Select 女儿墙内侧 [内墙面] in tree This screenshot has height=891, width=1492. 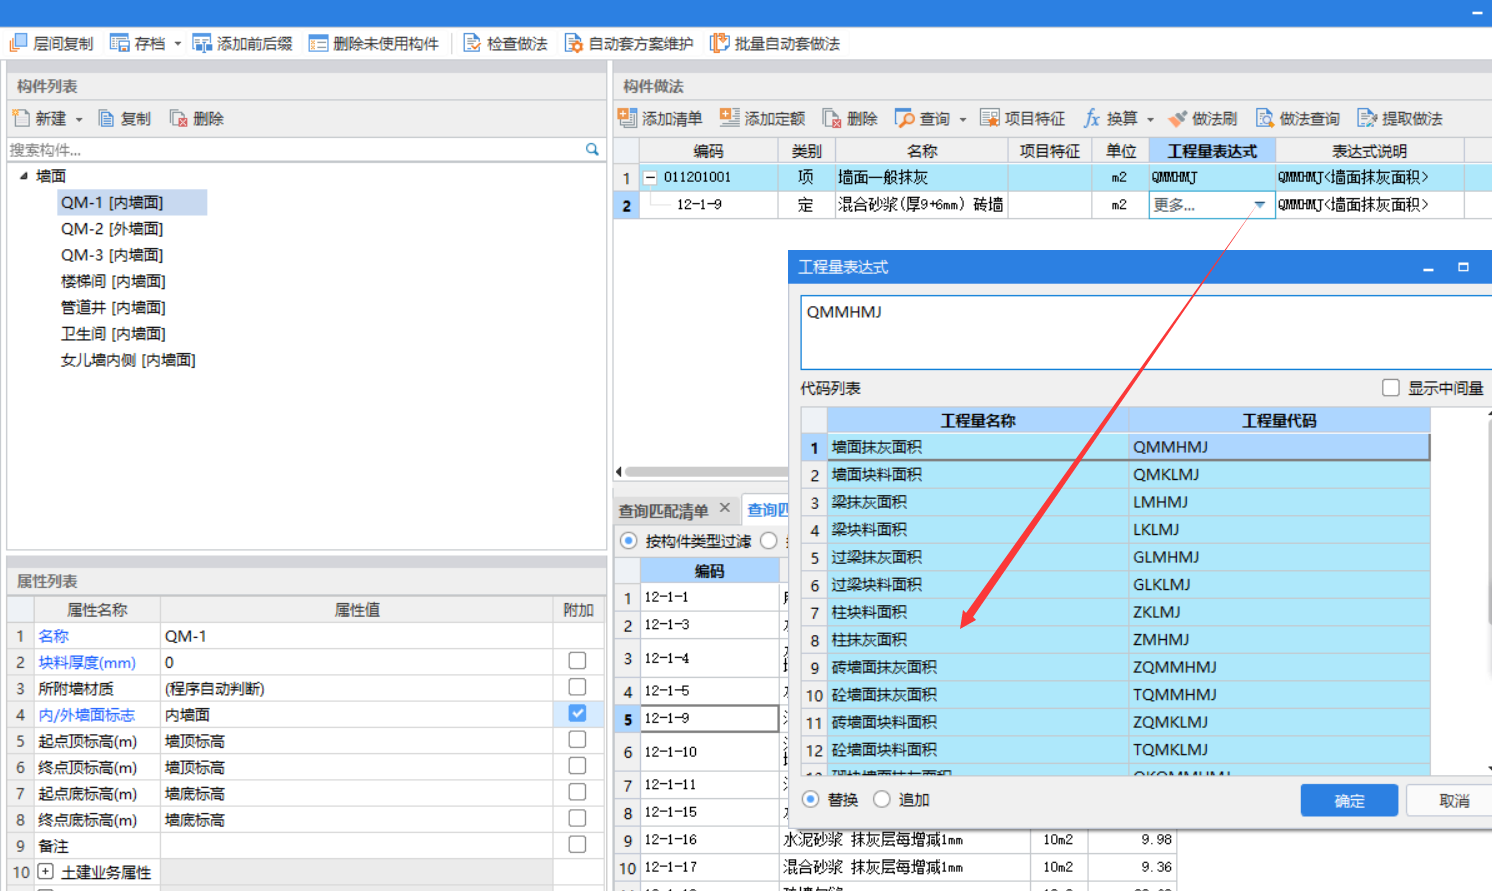coord(128,359)
